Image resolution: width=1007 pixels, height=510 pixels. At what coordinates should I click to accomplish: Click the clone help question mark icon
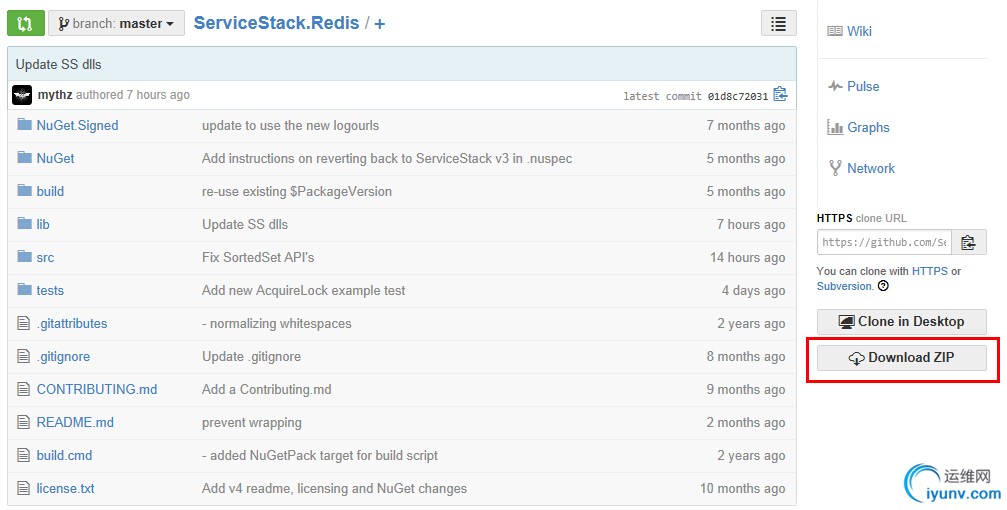coord(883,286)
